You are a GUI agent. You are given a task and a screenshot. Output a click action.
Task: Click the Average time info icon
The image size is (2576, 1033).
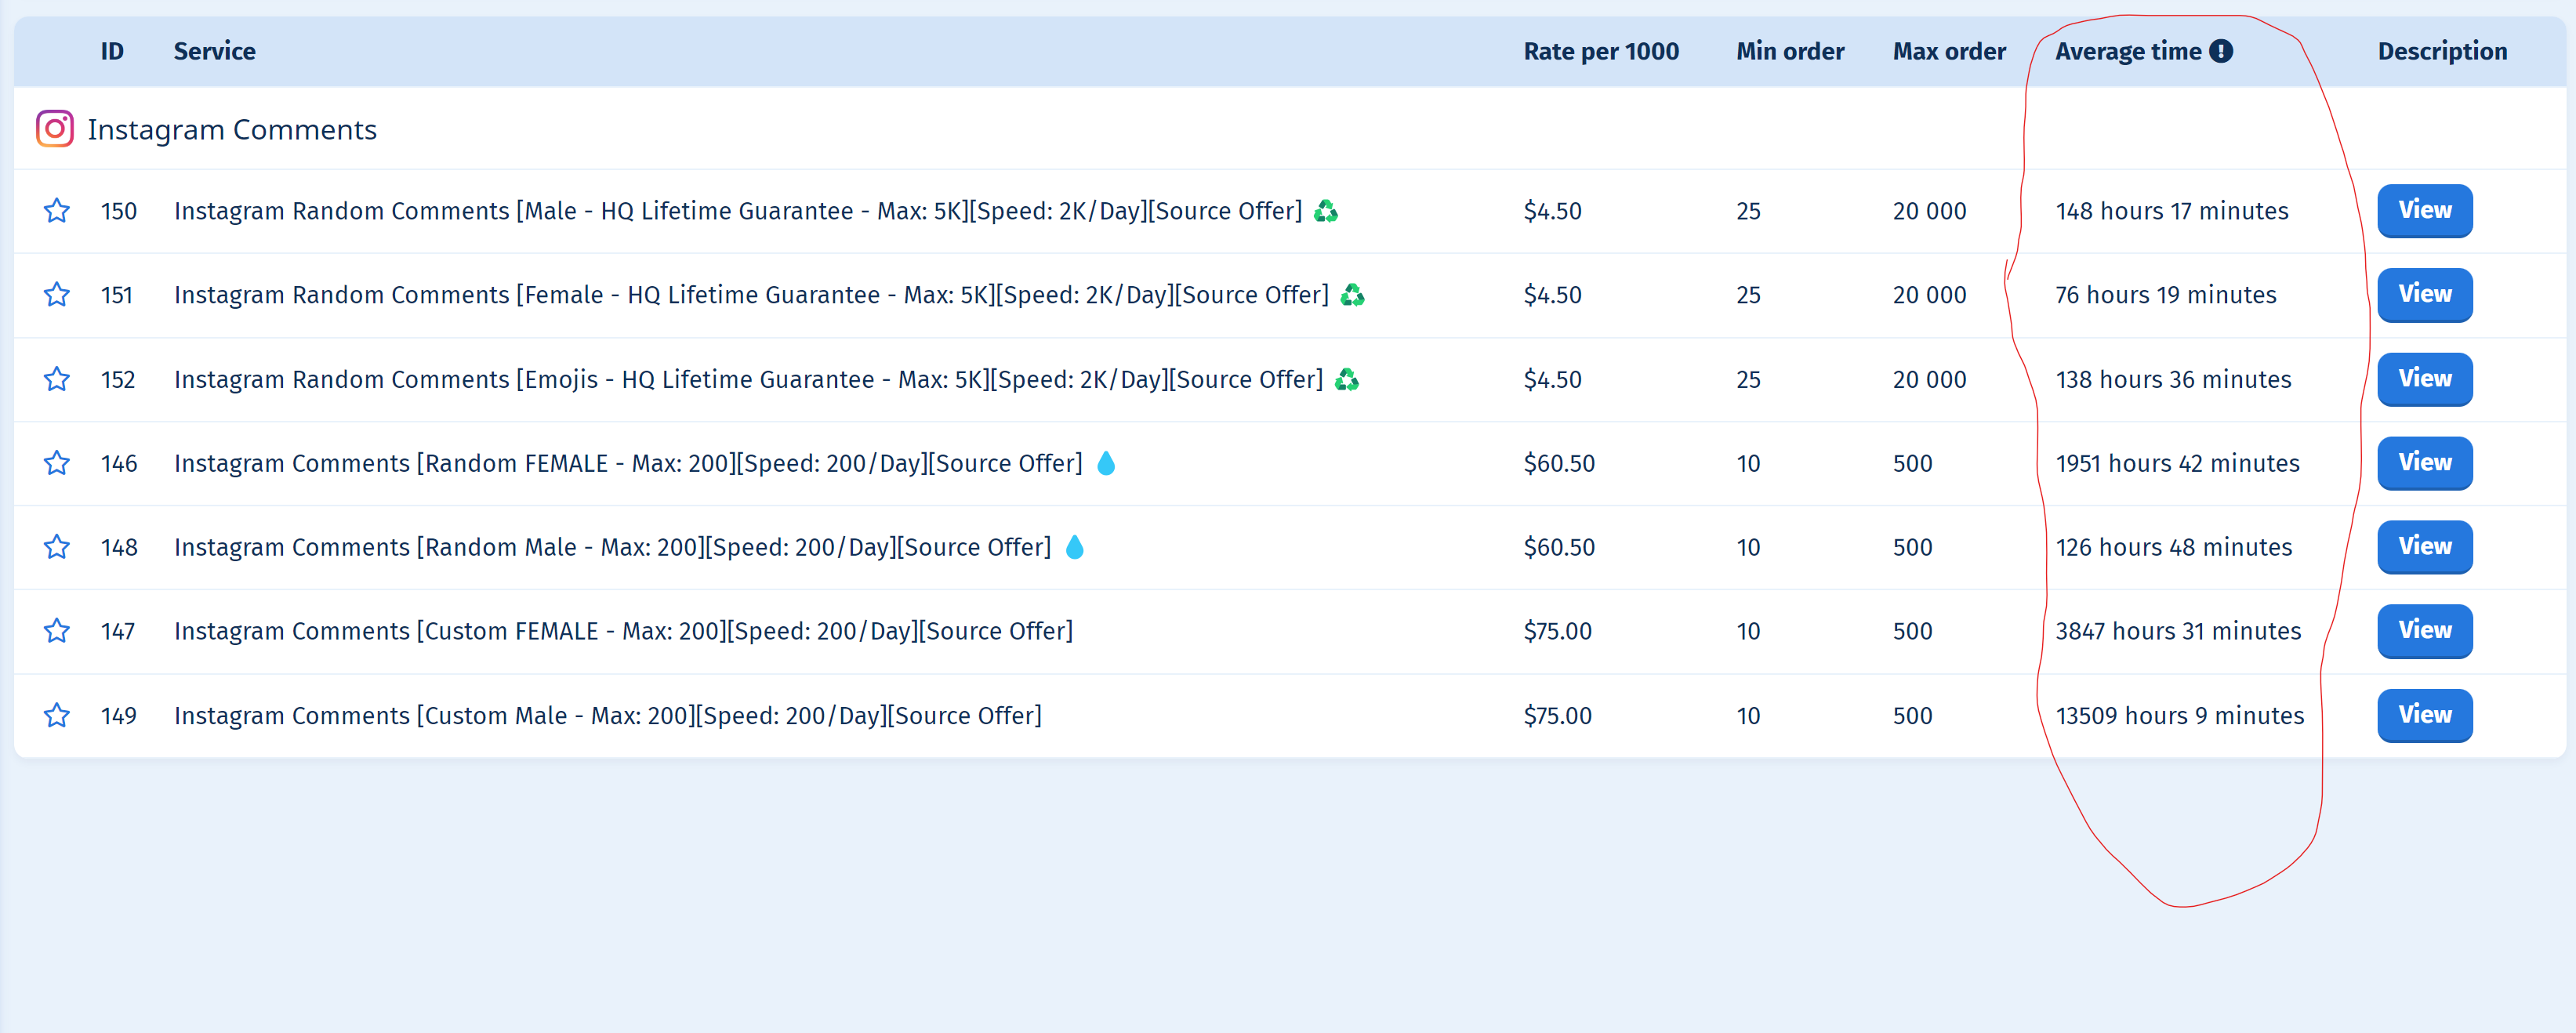[2221, 51]
